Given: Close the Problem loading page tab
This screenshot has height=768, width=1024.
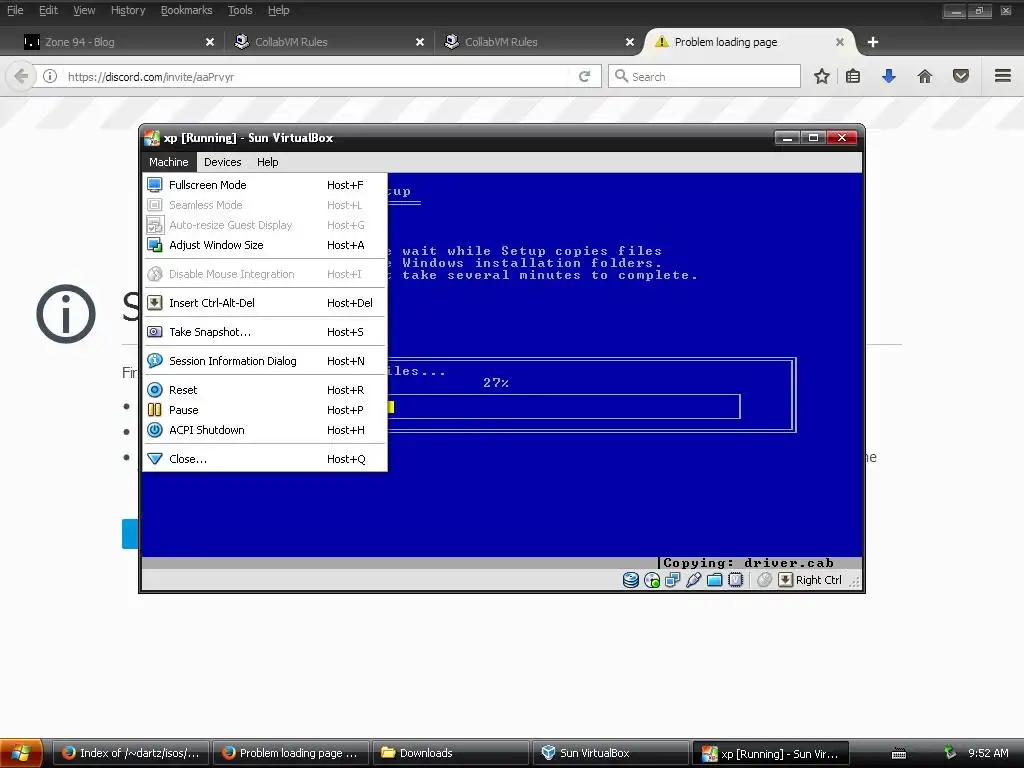Looking at the screenshot, I should (840, 42).
